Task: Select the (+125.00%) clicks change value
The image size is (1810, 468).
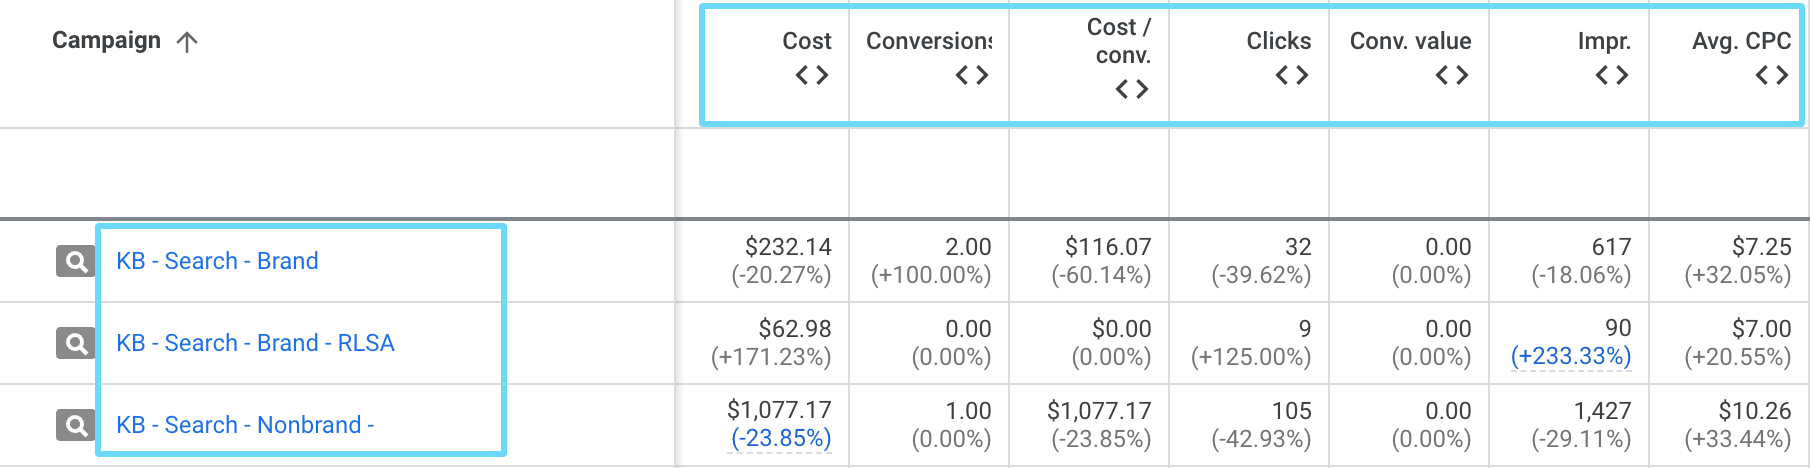Action: click(1251, 357)
